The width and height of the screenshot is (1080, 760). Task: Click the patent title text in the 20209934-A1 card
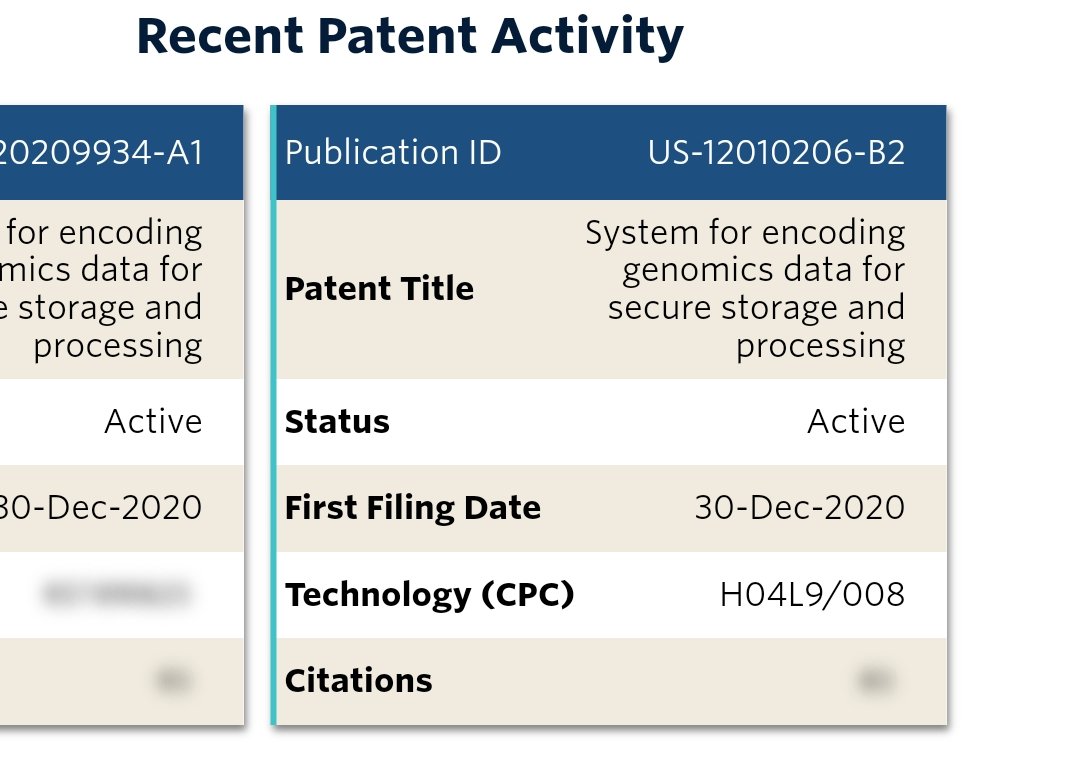tap(110, 289)
